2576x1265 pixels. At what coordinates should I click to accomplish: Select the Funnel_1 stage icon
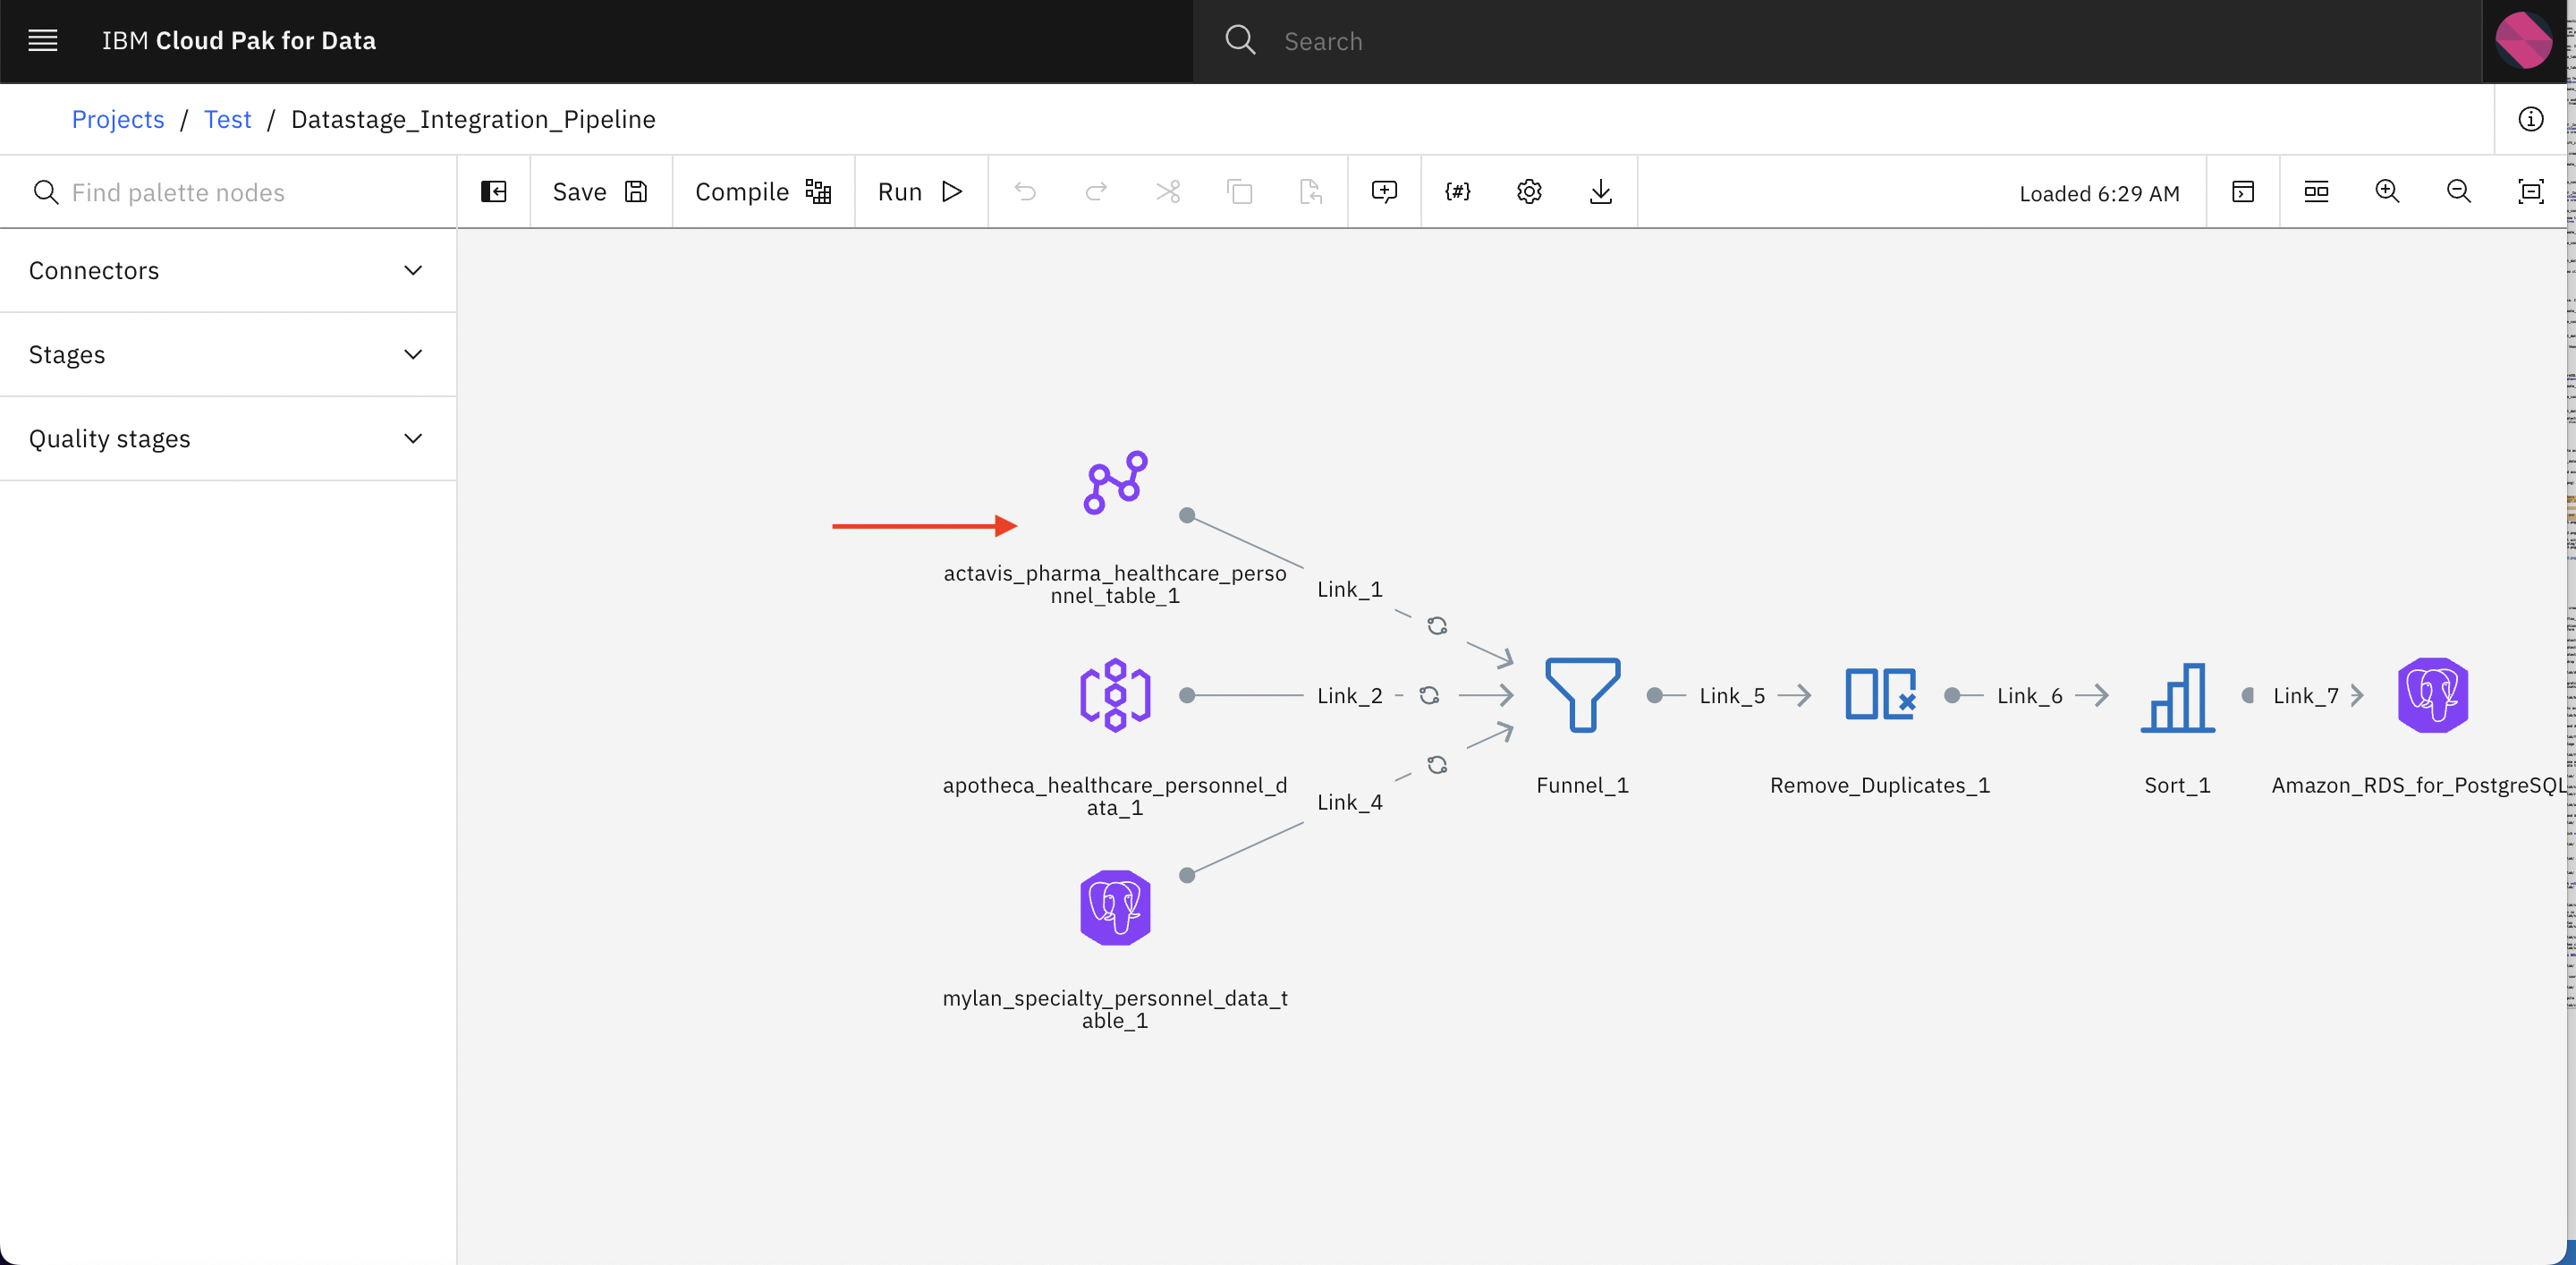point(1583,695)
